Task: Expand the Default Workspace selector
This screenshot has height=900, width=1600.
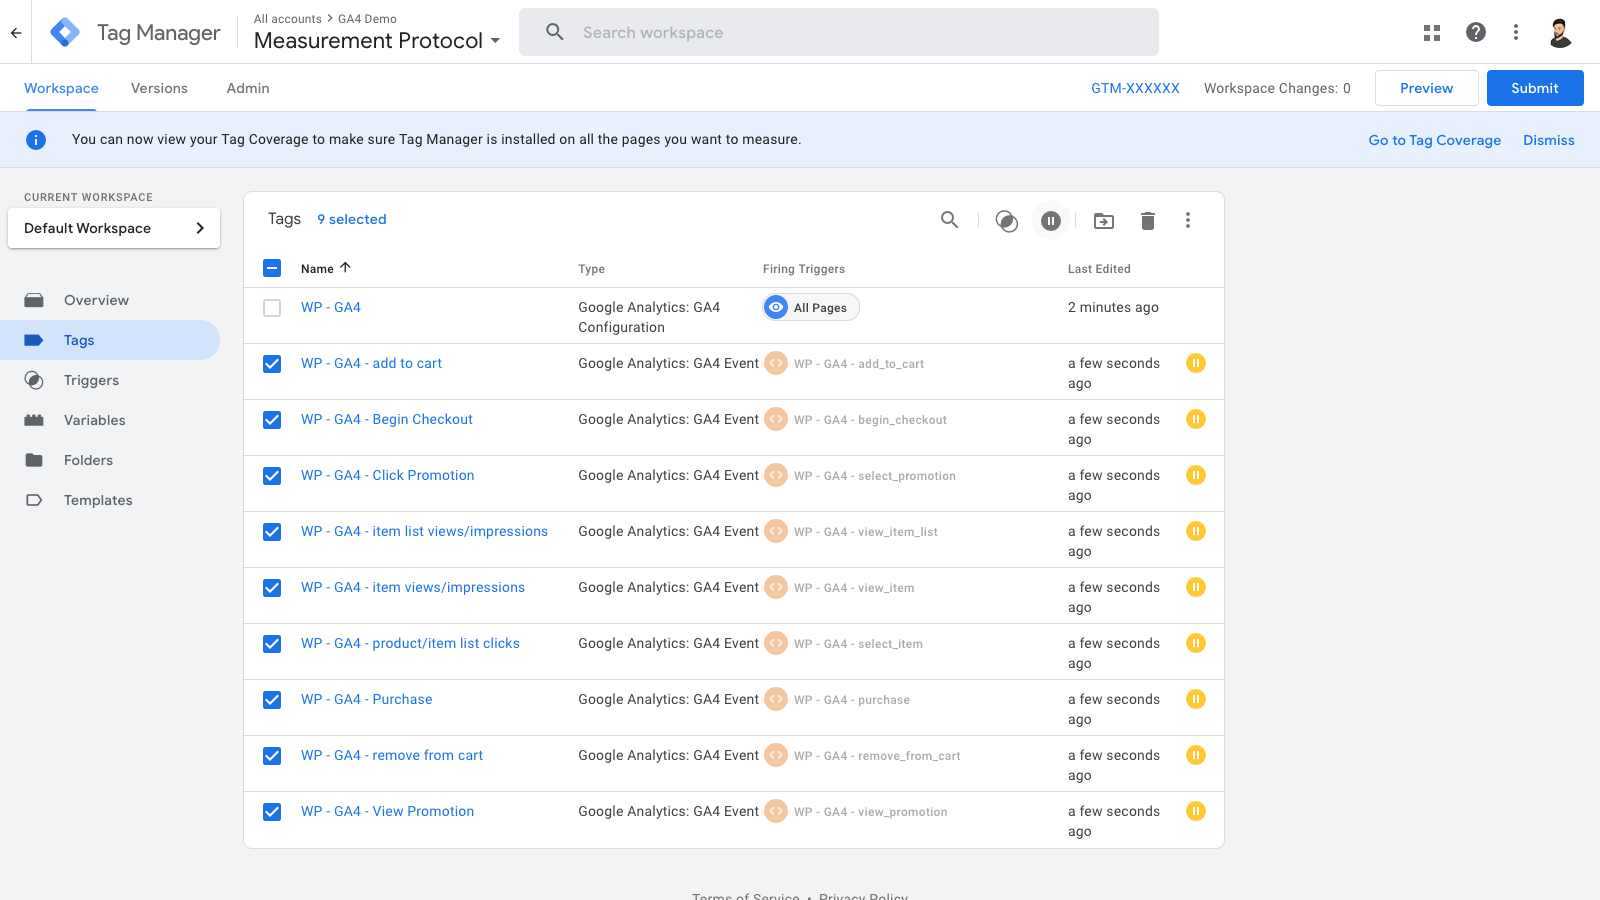Action: point(114,228)
